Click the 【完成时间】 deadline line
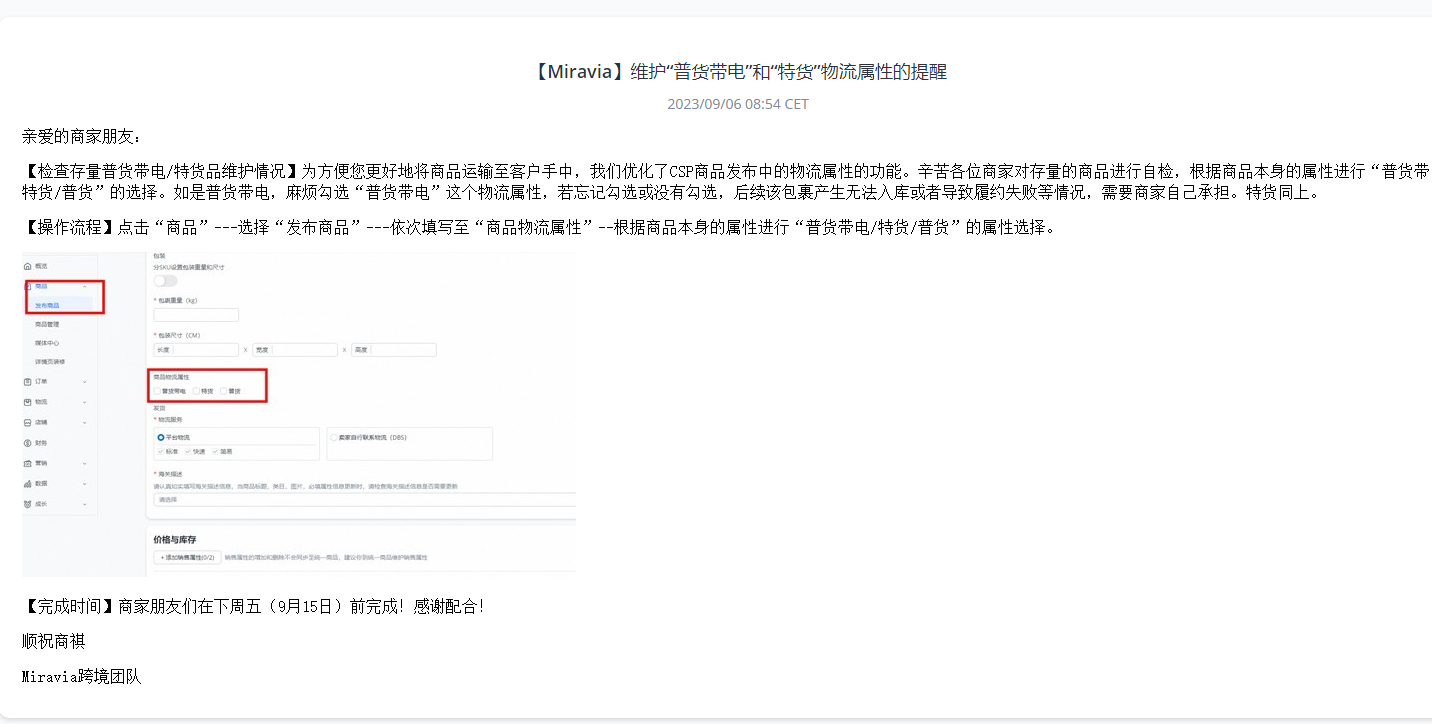 pos(253,606)
